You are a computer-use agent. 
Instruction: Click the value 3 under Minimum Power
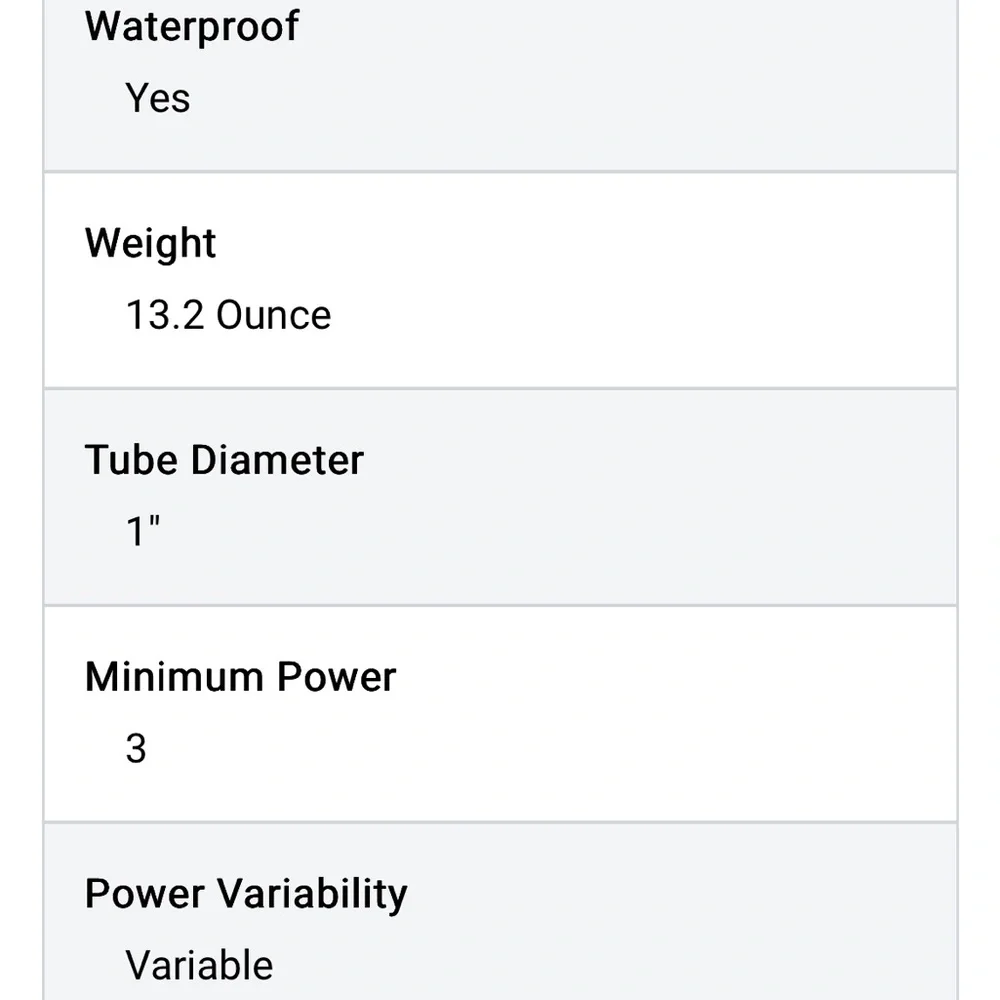(x=136, y=748)
